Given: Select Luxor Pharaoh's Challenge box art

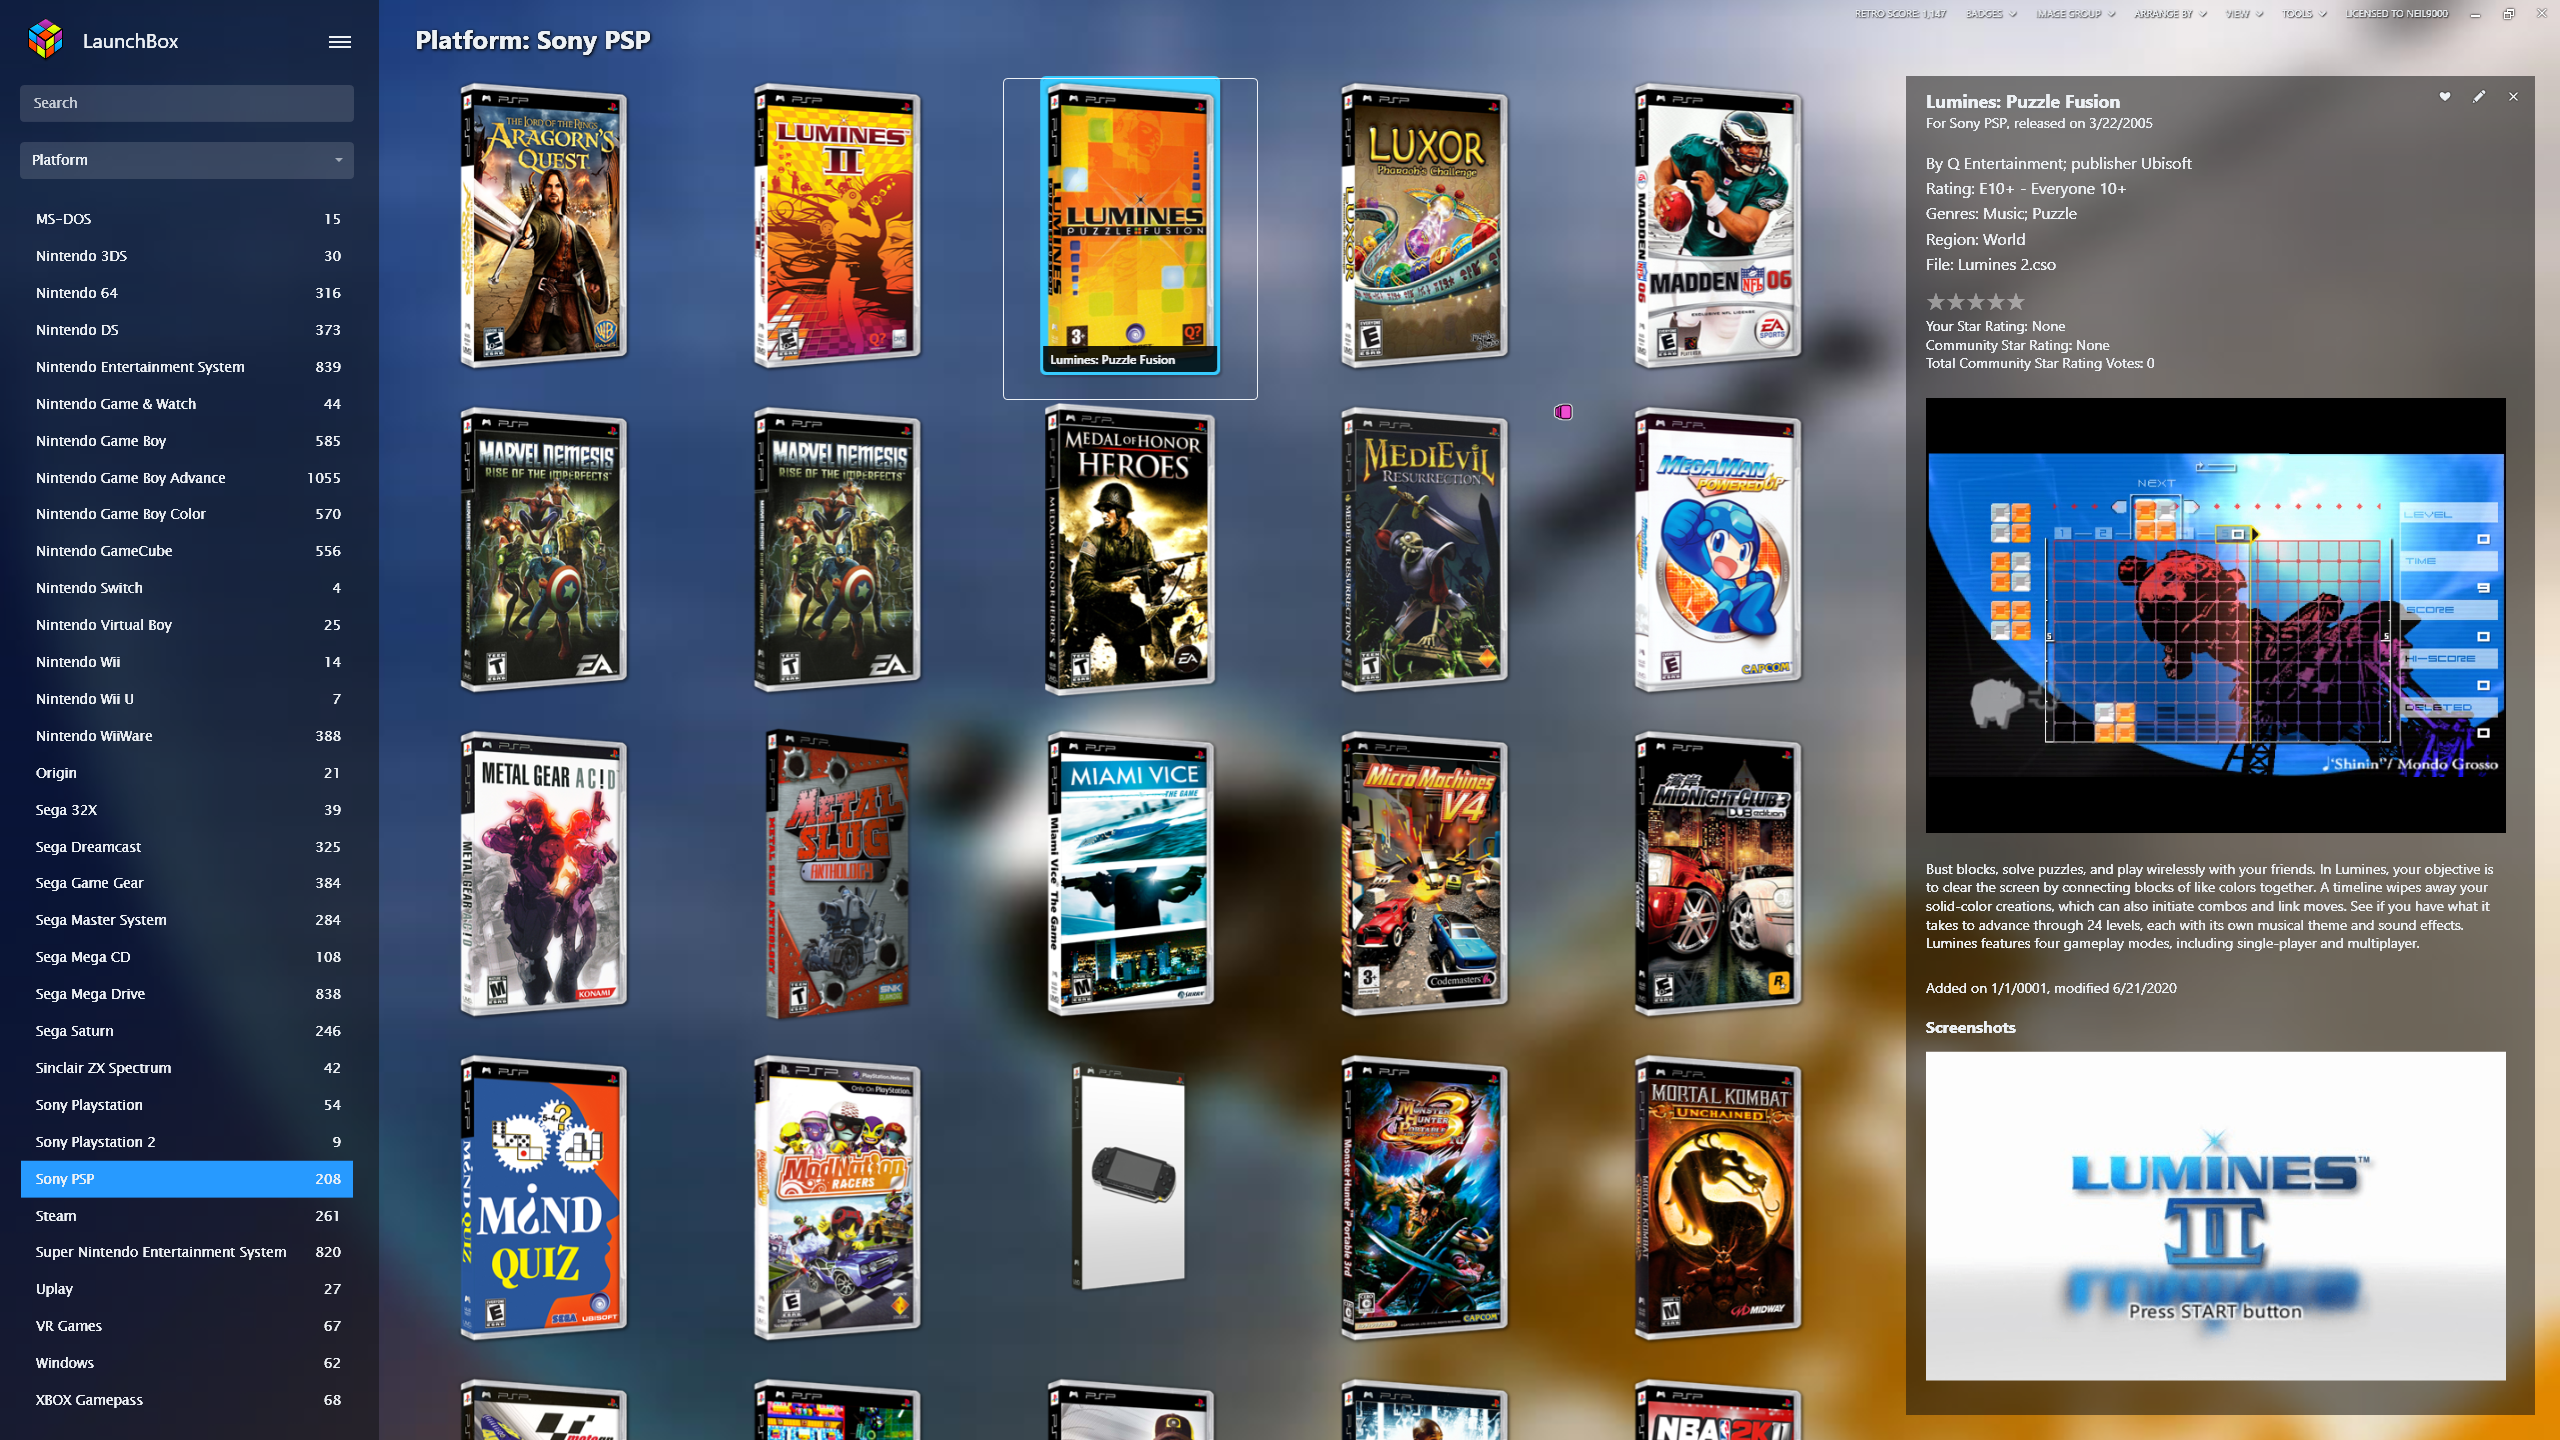Looking at the screenshot, I should (1424, 226).
